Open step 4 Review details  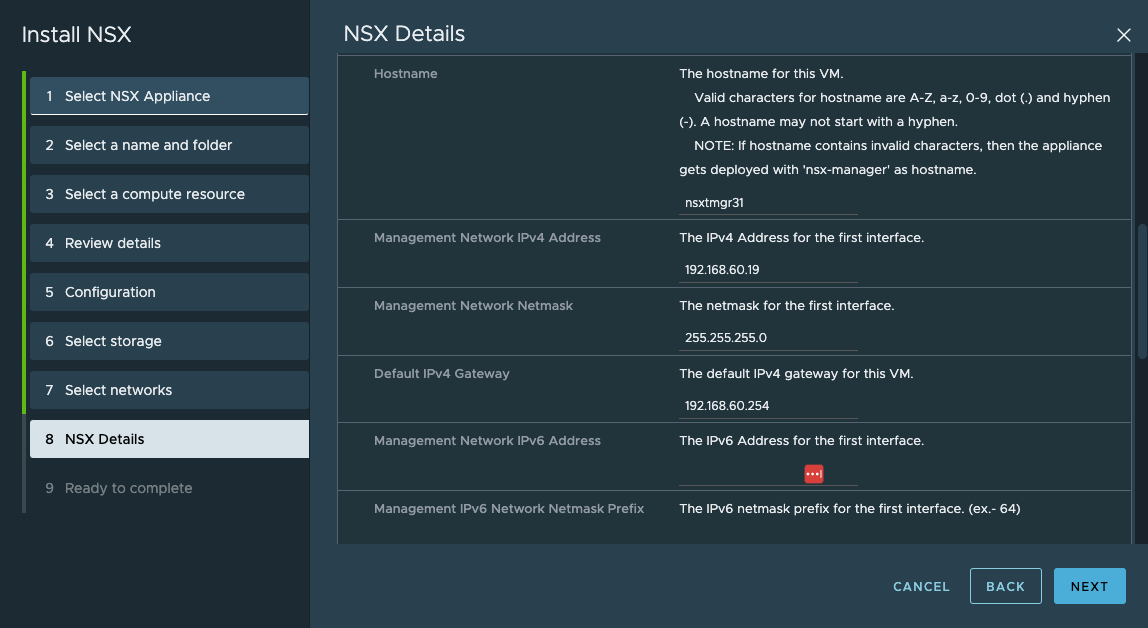tap(169, 243)
